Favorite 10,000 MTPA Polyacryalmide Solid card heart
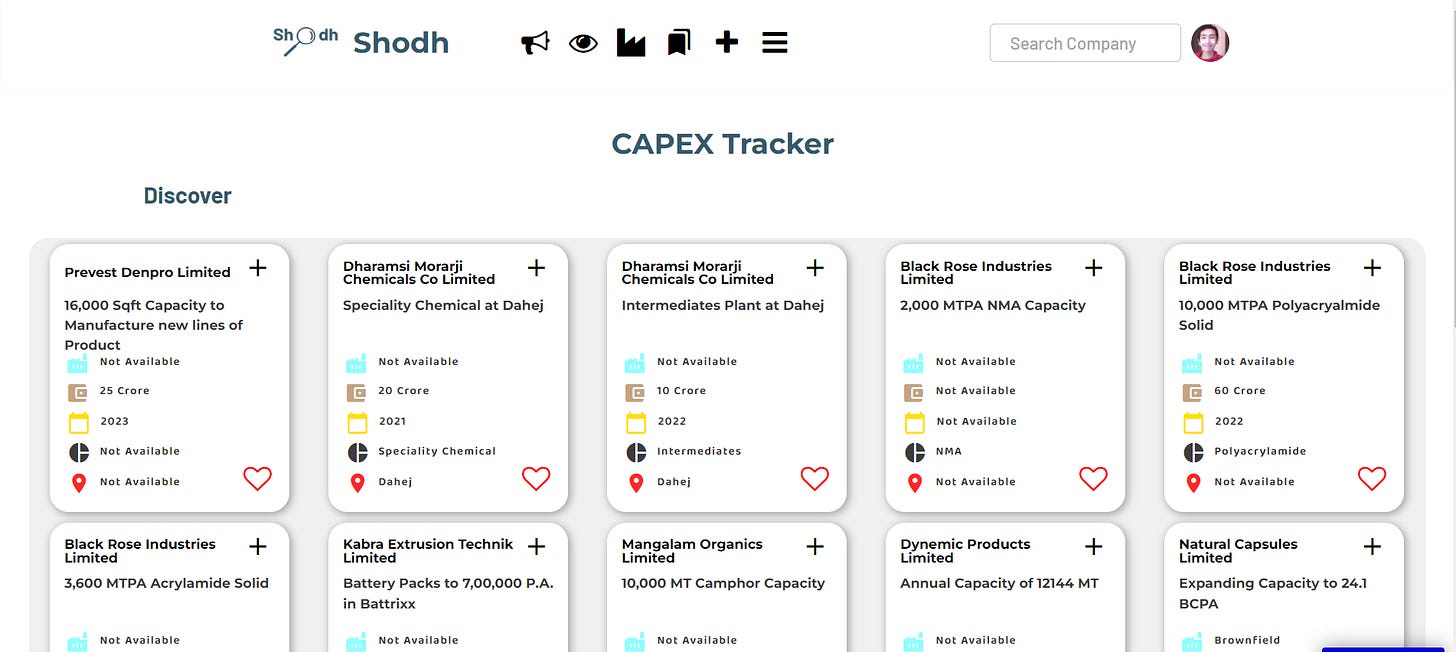Viewport: 1456px width, 652px height. pos(1373,479)
